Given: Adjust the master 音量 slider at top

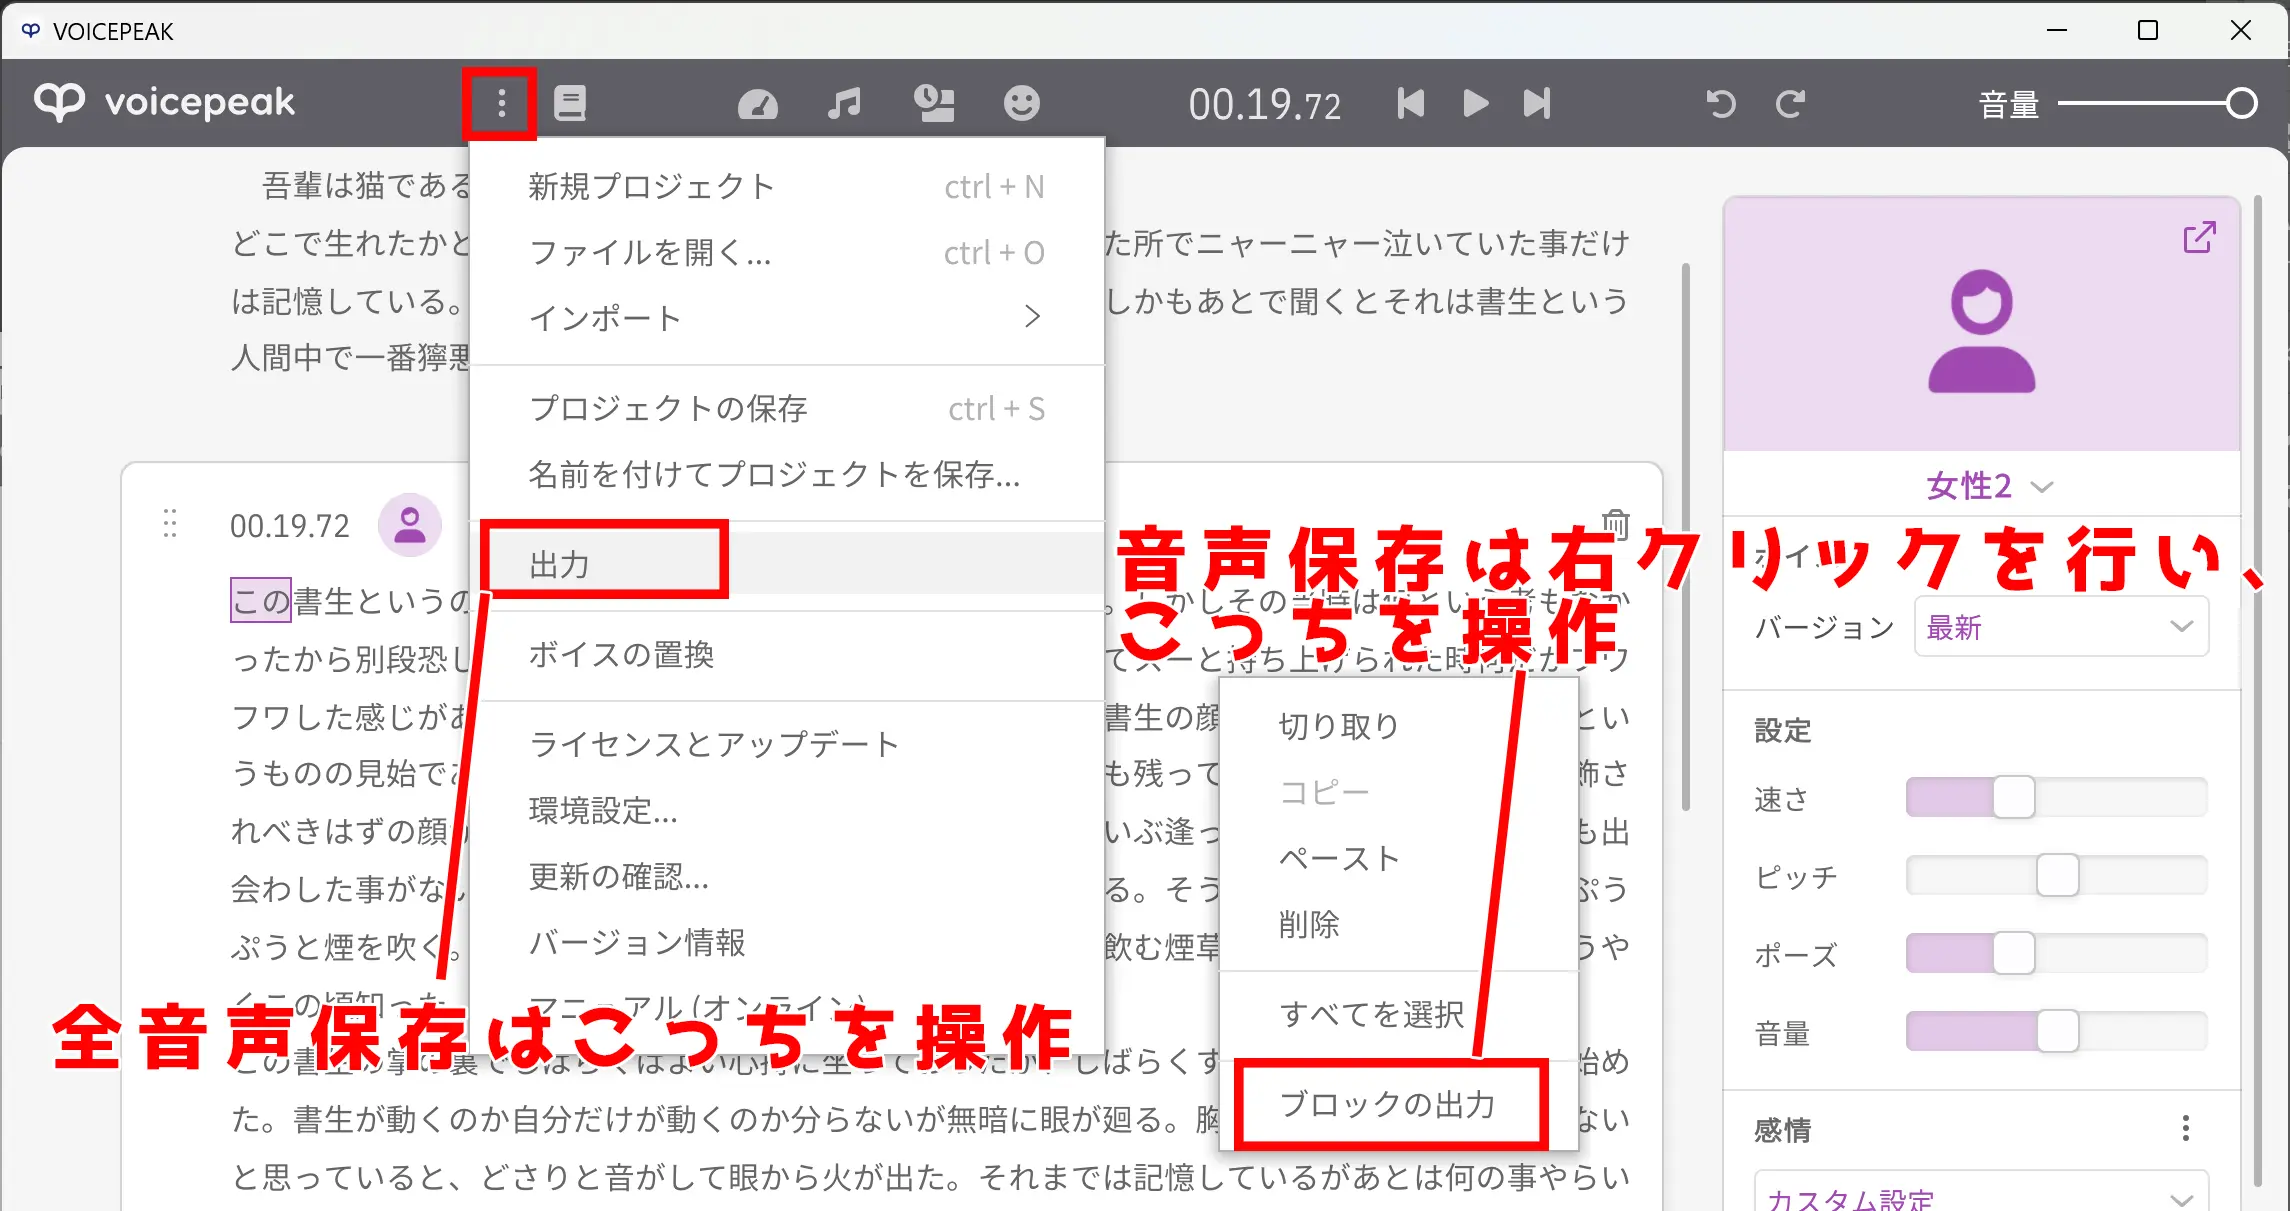Looking at the screenshot, I should point(2157,103).
